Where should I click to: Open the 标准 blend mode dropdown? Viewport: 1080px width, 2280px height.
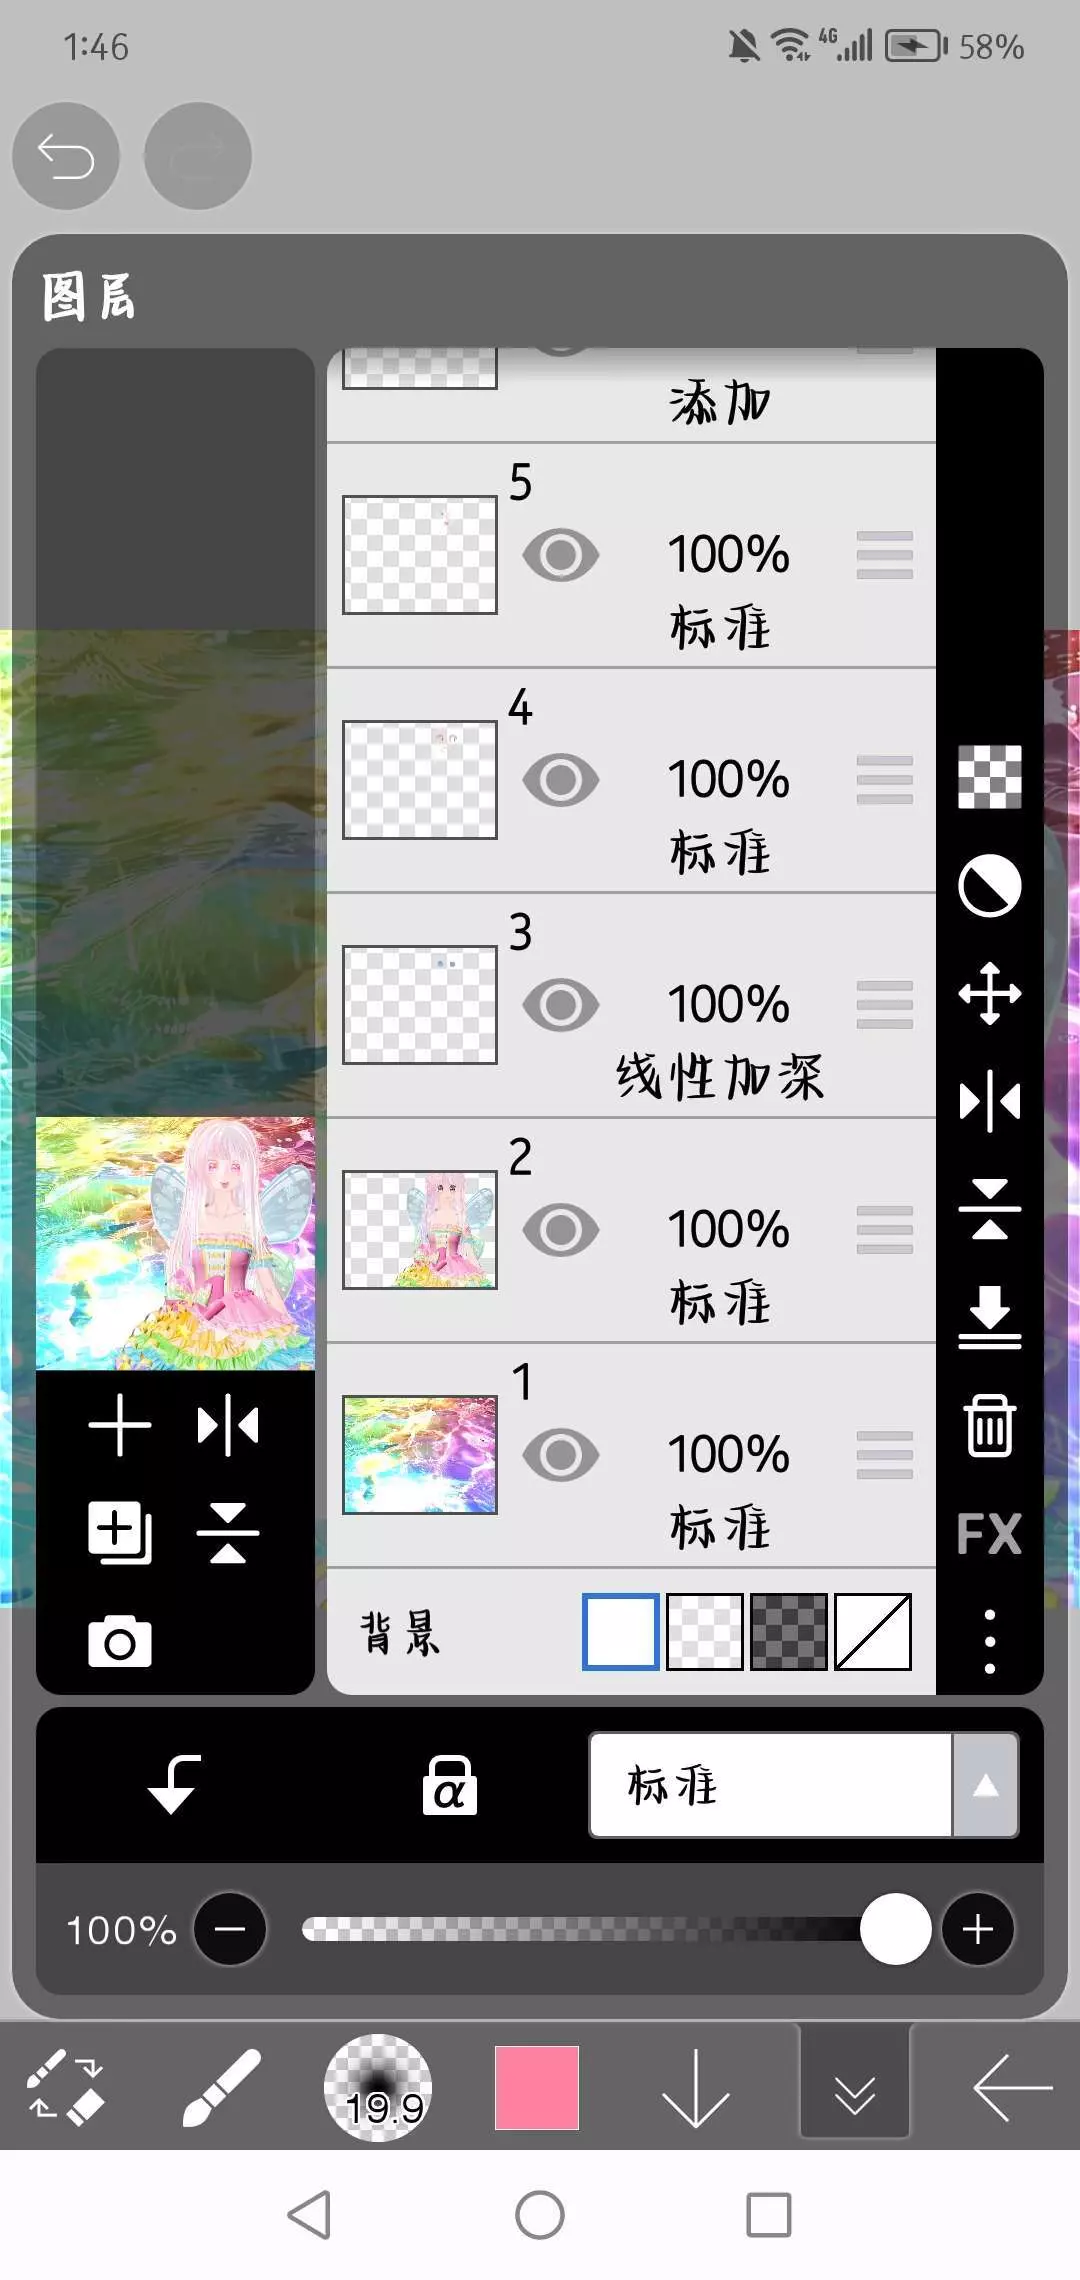coord(804,1785)
